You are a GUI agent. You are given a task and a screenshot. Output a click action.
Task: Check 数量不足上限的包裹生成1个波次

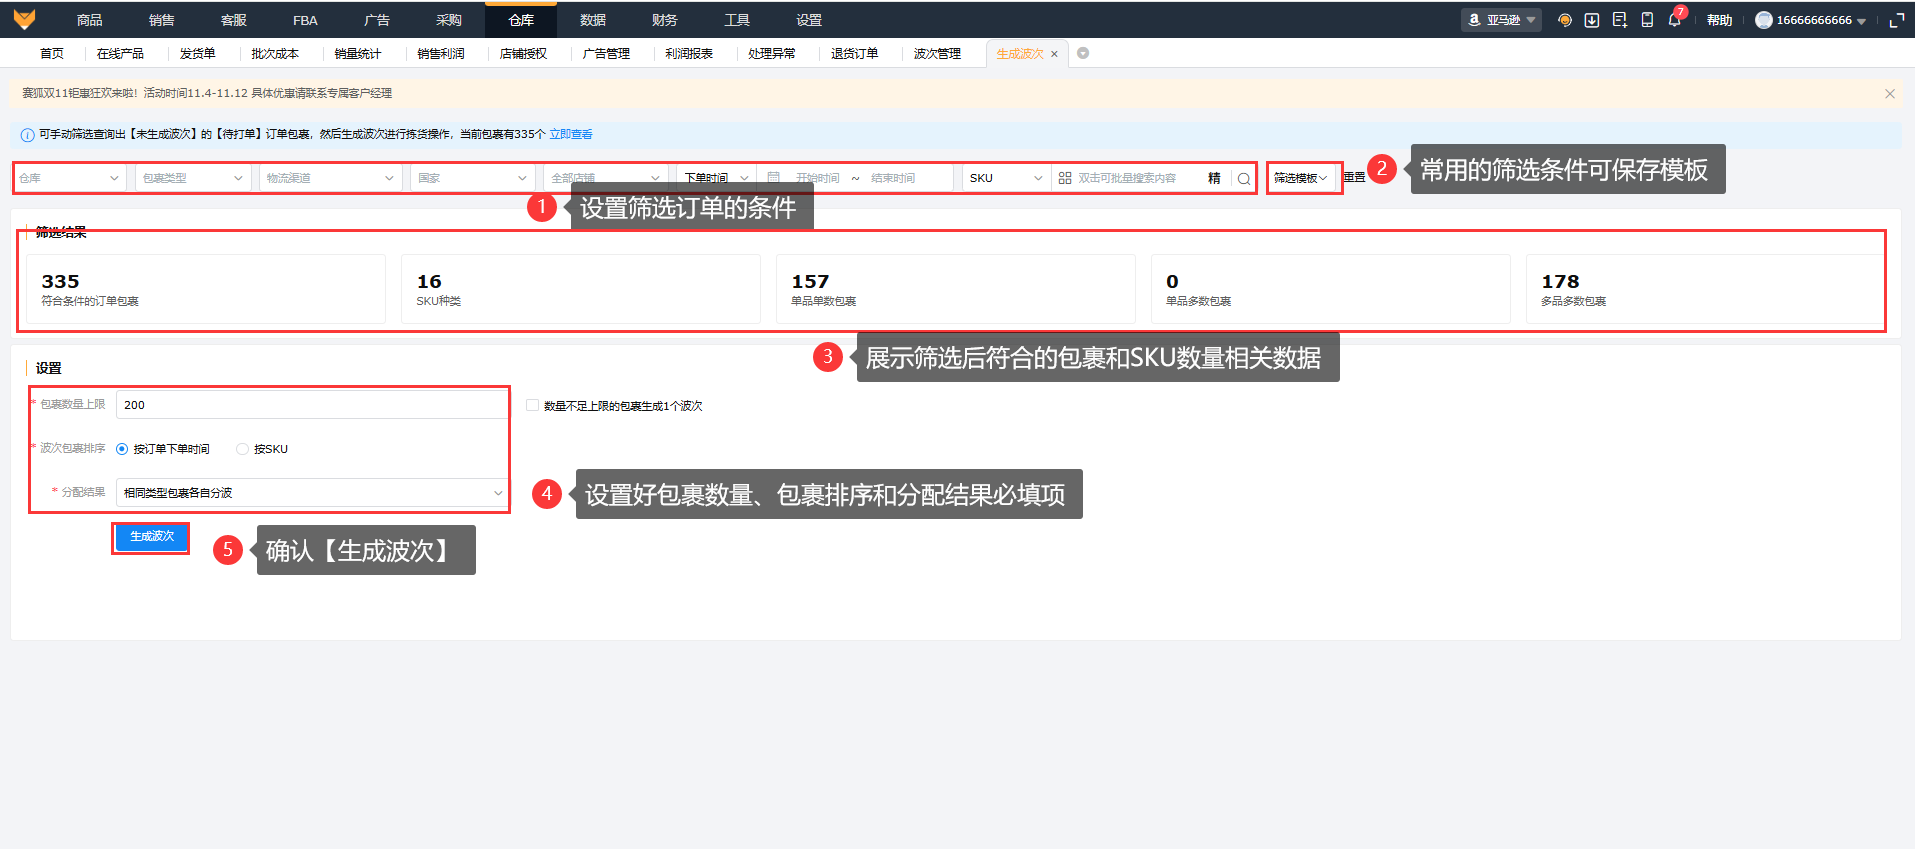532,405
